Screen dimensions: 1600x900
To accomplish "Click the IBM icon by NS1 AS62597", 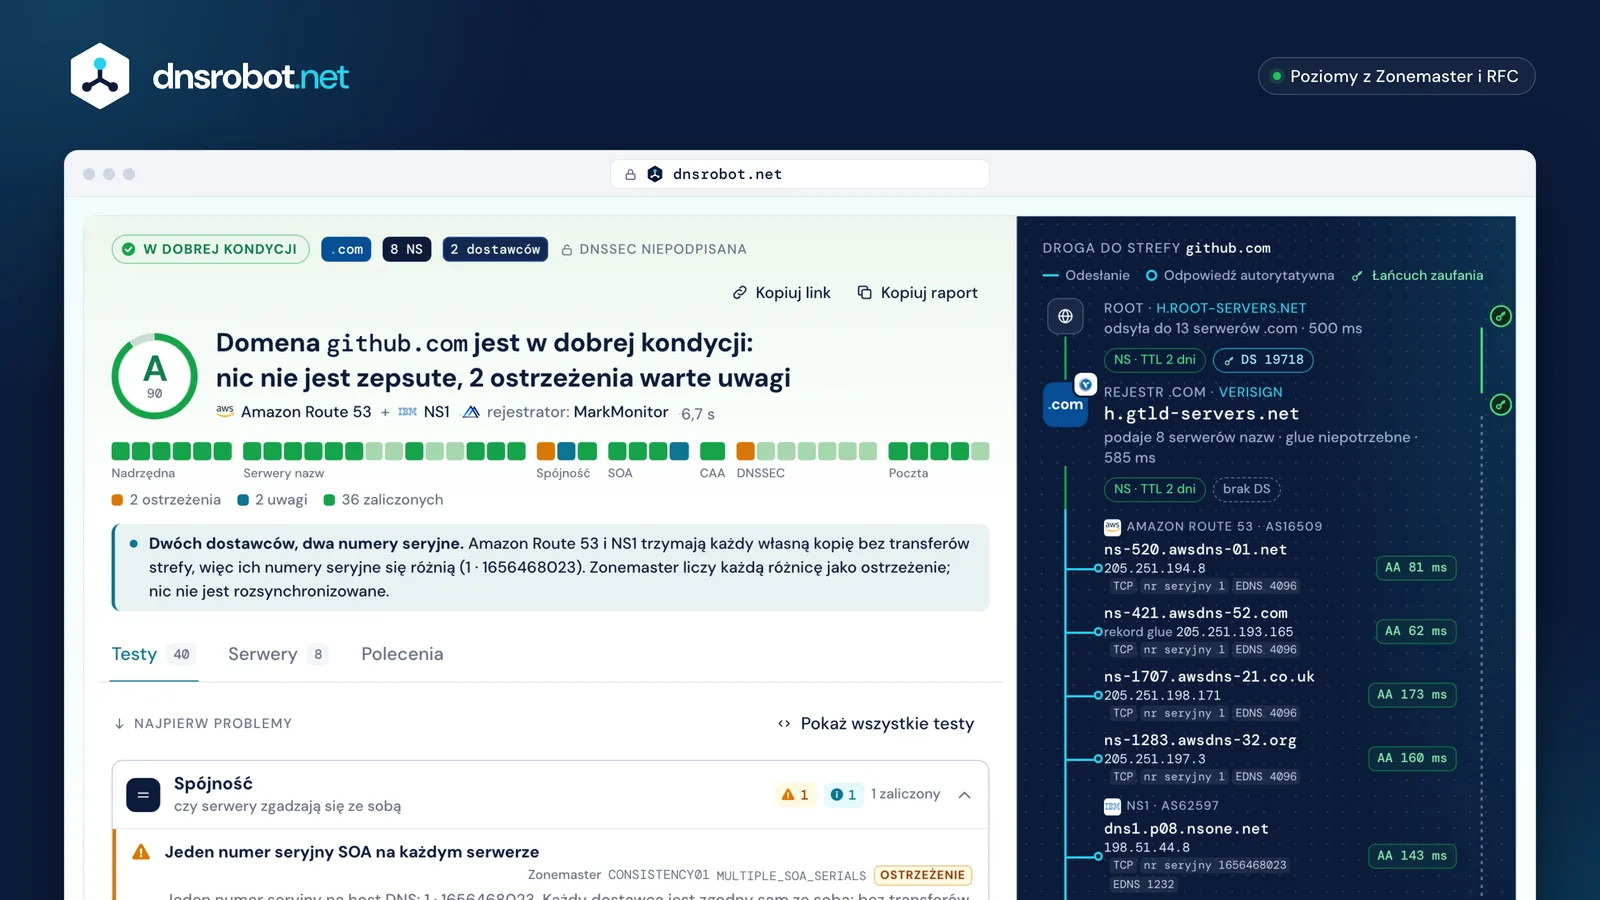I will (x=1112, y=806).
